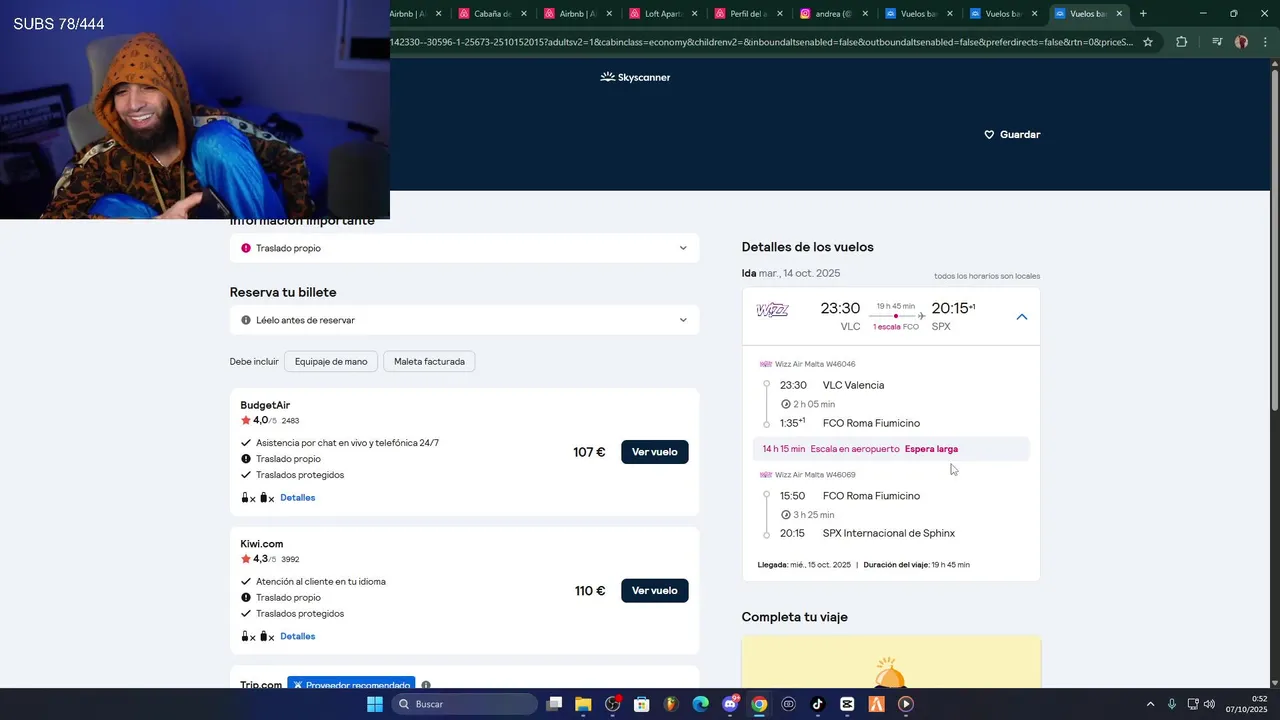Open Chrome media controls icon
Viewport: 1280px width, 720px height.
pos(1216,42)
